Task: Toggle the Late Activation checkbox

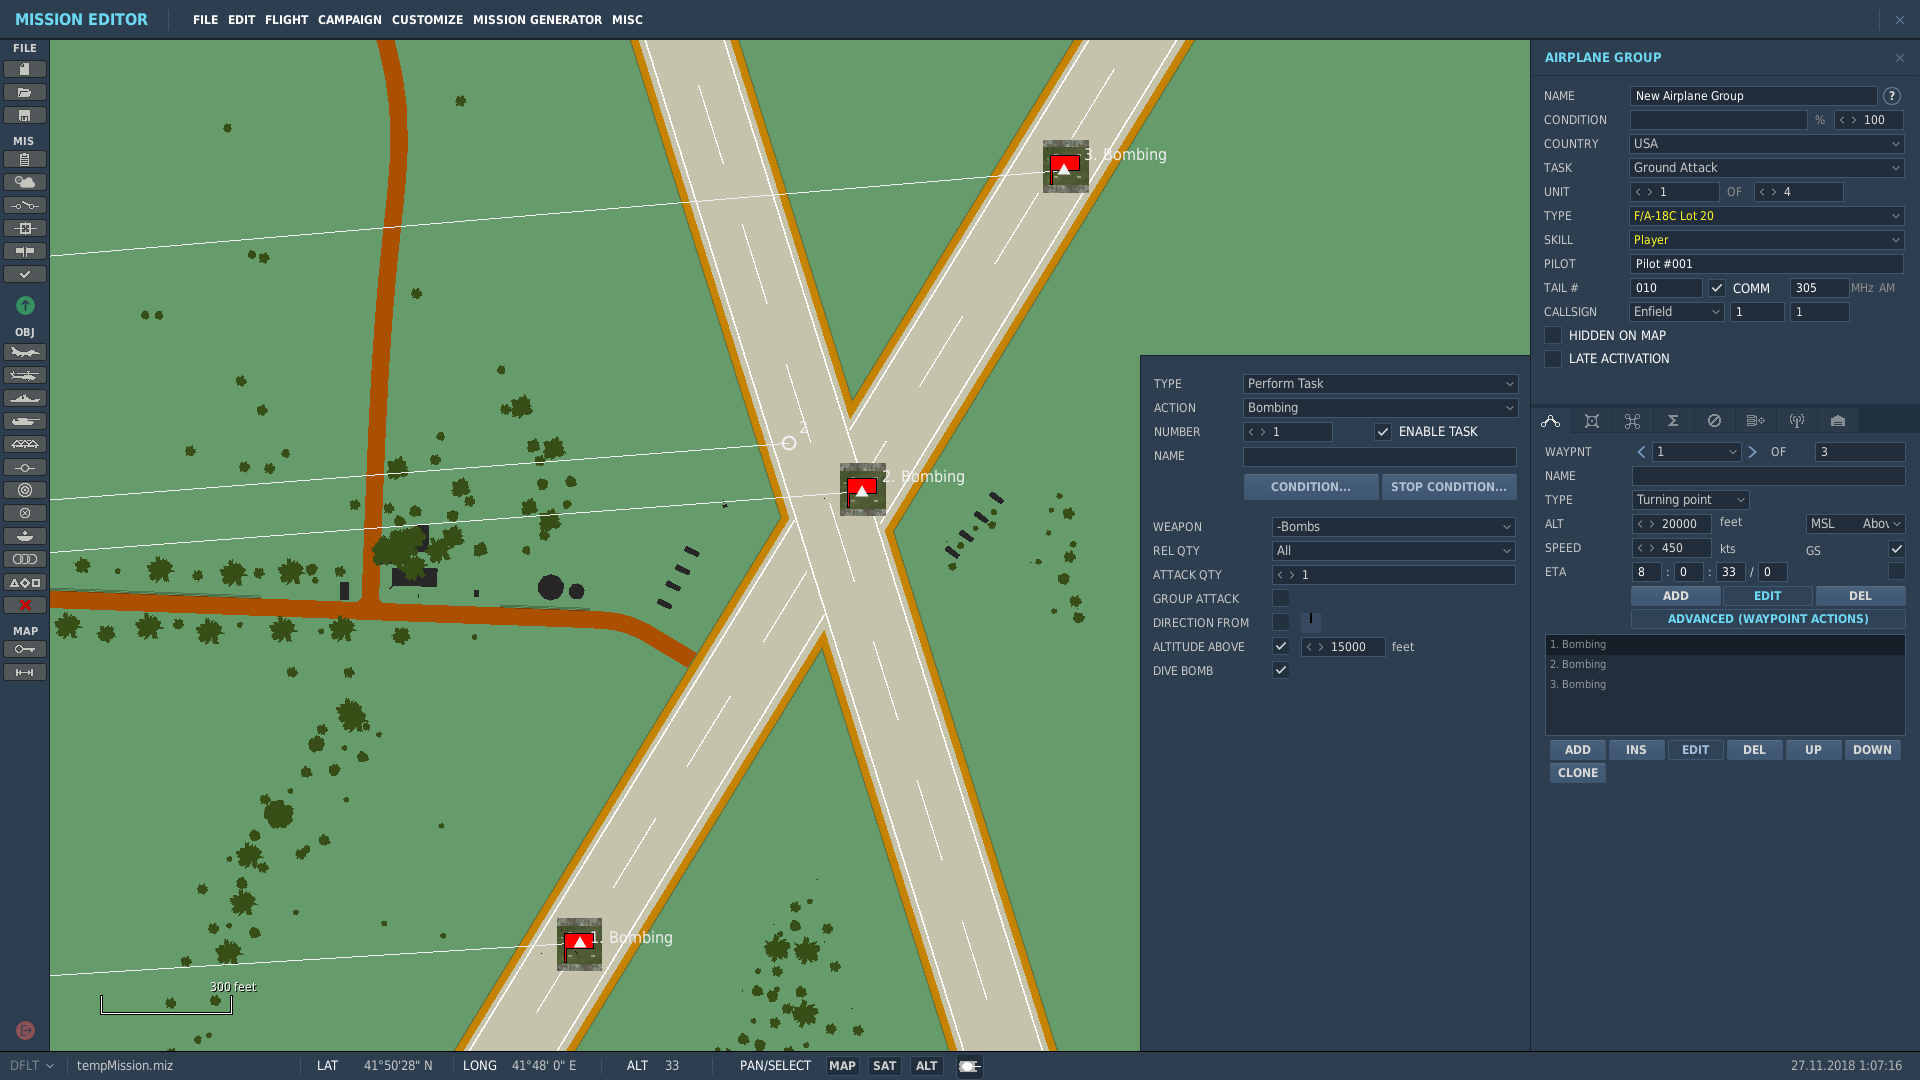Action: 1553,359
